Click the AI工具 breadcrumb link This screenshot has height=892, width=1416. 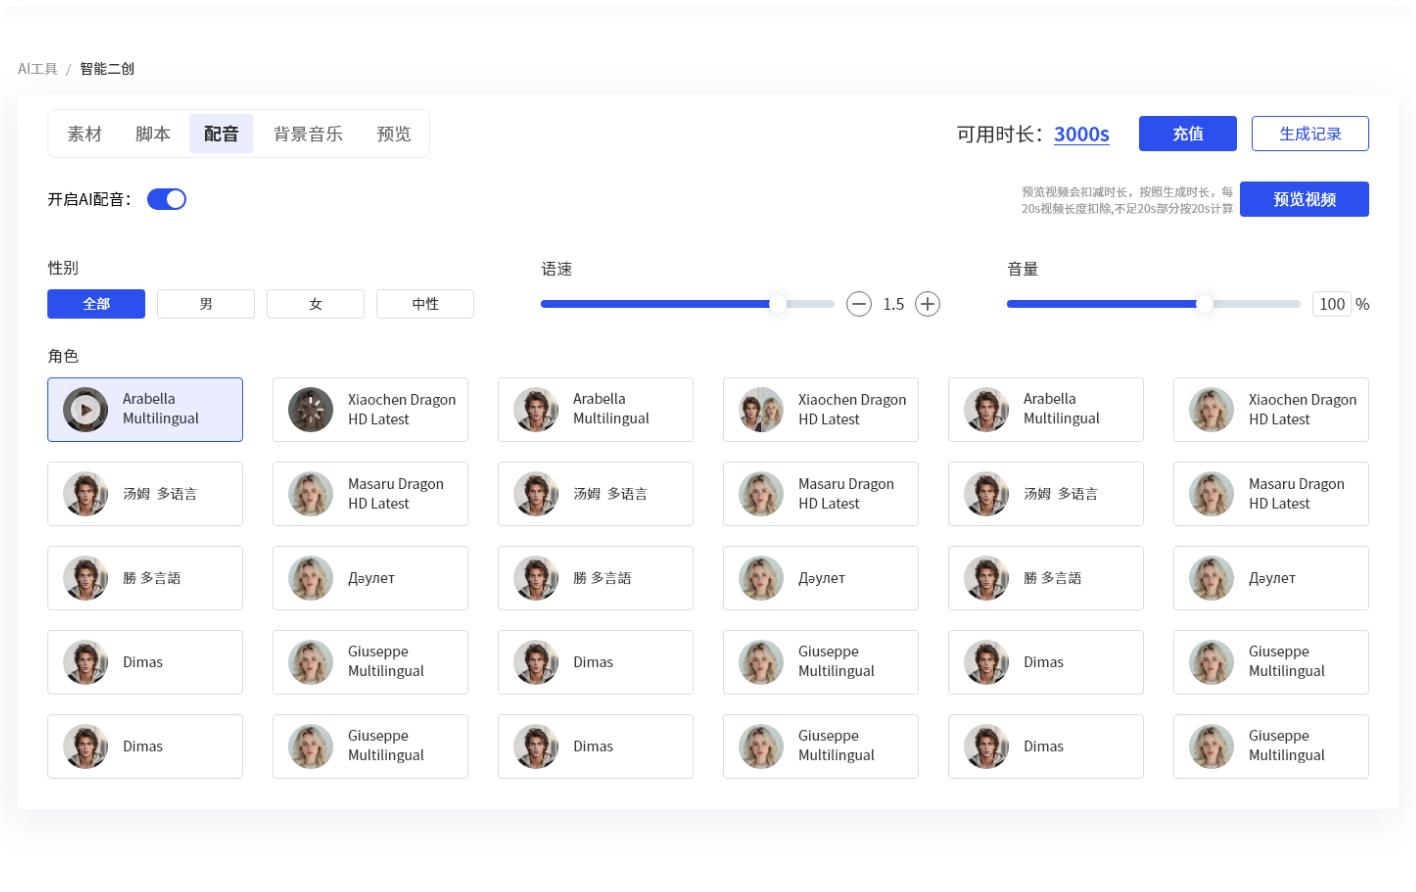coord(38,69)
